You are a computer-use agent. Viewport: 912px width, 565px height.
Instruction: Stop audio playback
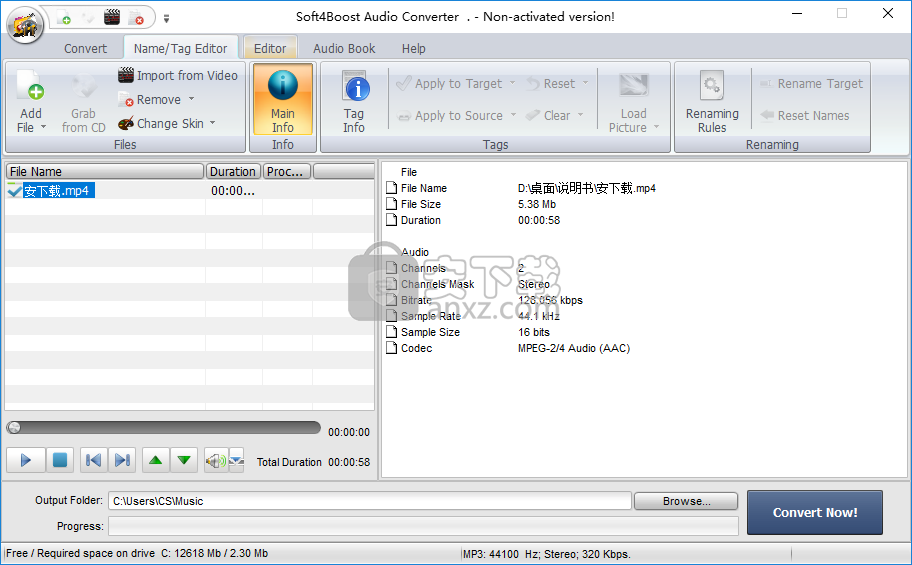tap(60, 460)
